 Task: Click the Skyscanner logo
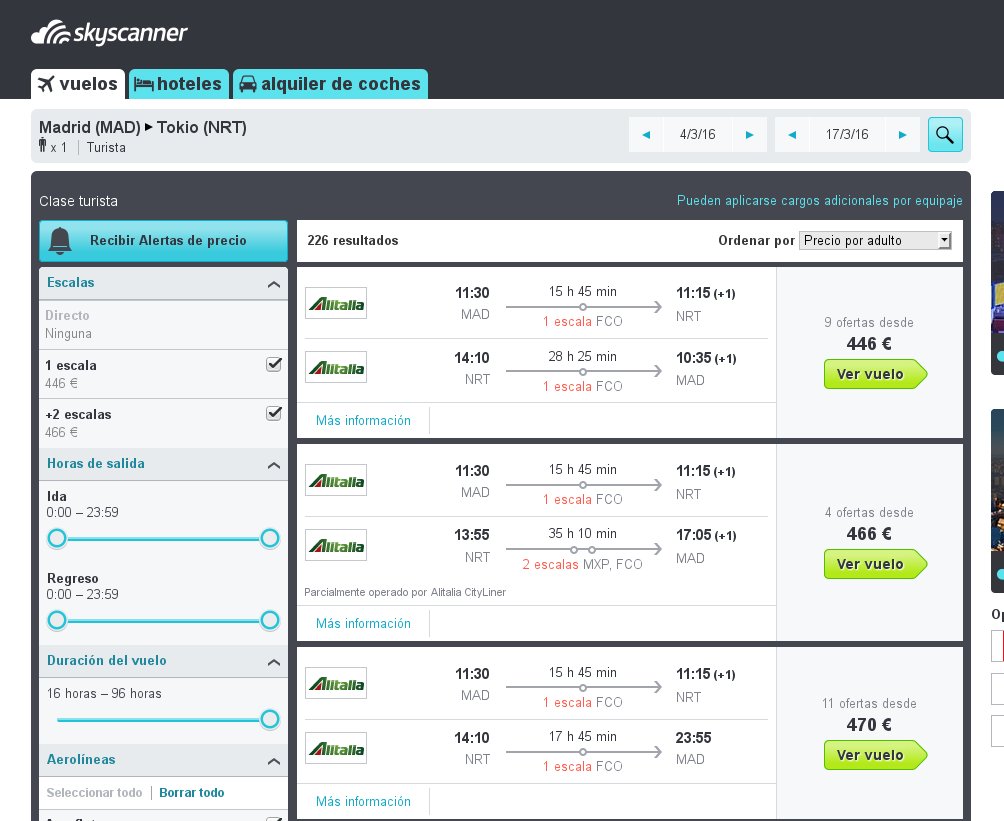coord(109,33)
